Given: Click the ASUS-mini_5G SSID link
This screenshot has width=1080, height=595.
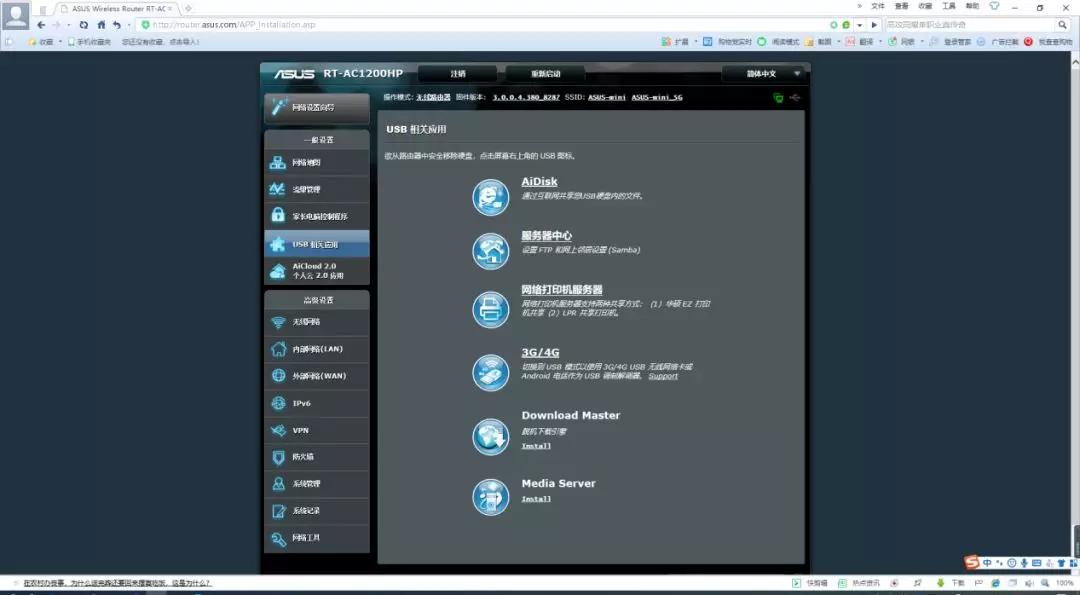Looking at the screenshot, I should pyautogui.click(x=657, y=98).
